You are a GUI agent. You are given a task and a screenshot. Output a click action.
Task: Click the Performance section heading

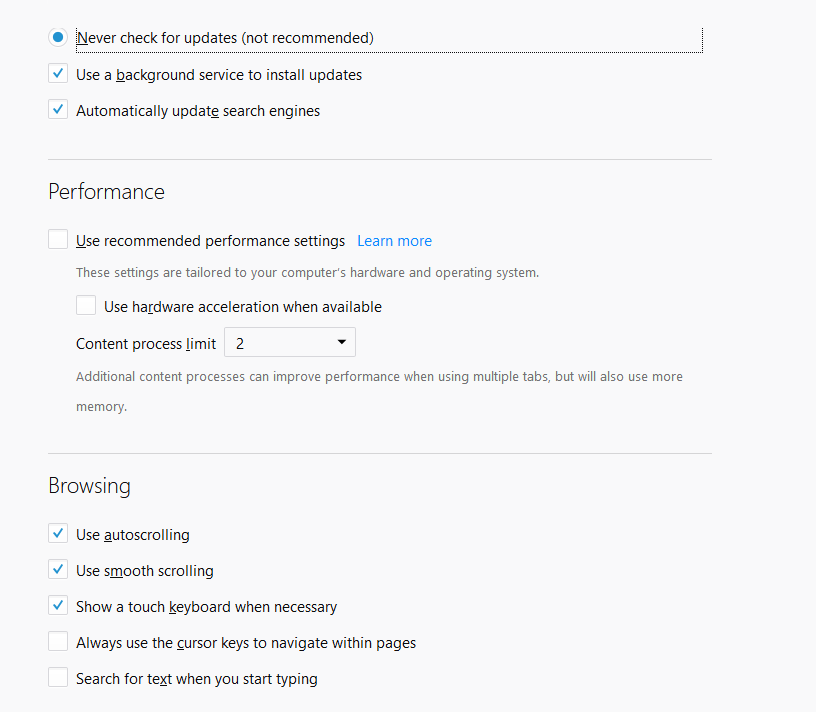pyautogui.click(x=106, y=192)
